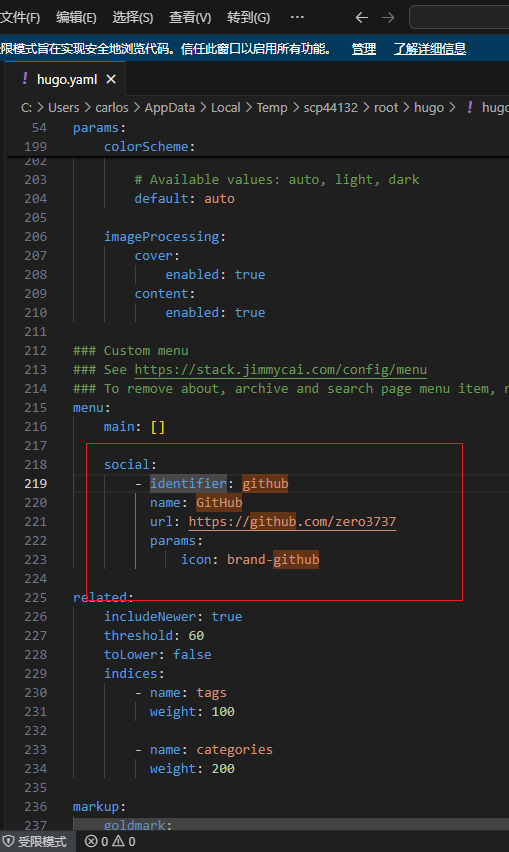Click the back navigation arrow
Image resolution: width=509 pixels, height=852 pixels.
click(362, 18)
